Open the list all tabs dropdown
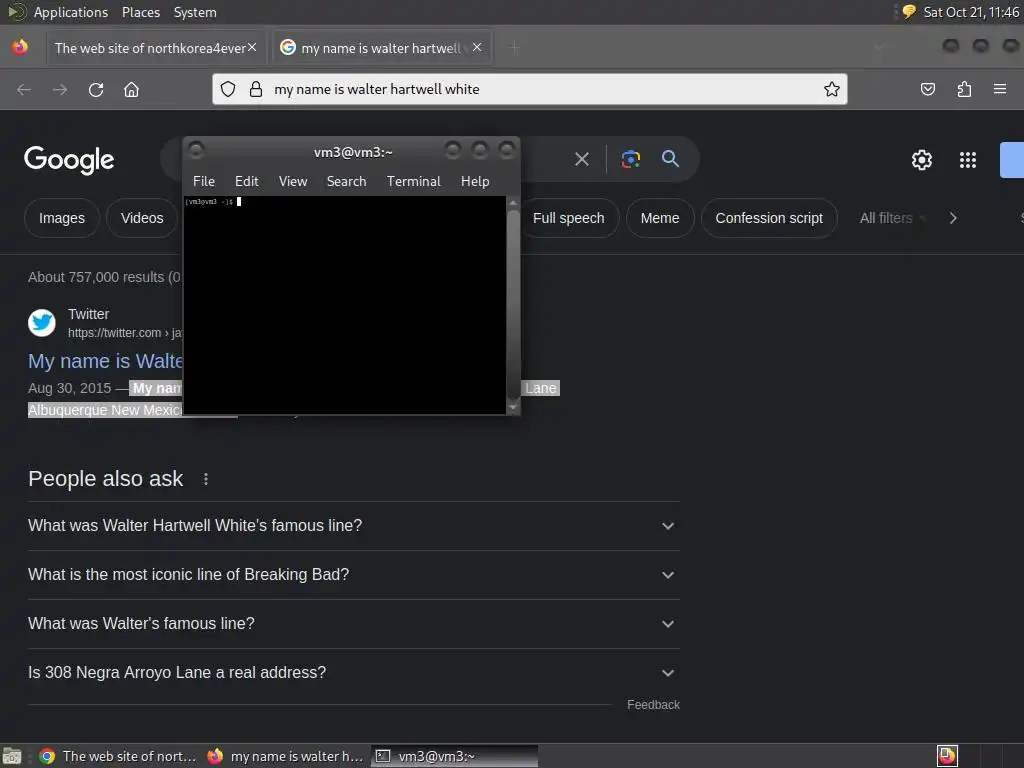The height and width of the screenshot is (768, 1024). pyautogui.click(x=879, y=47)
